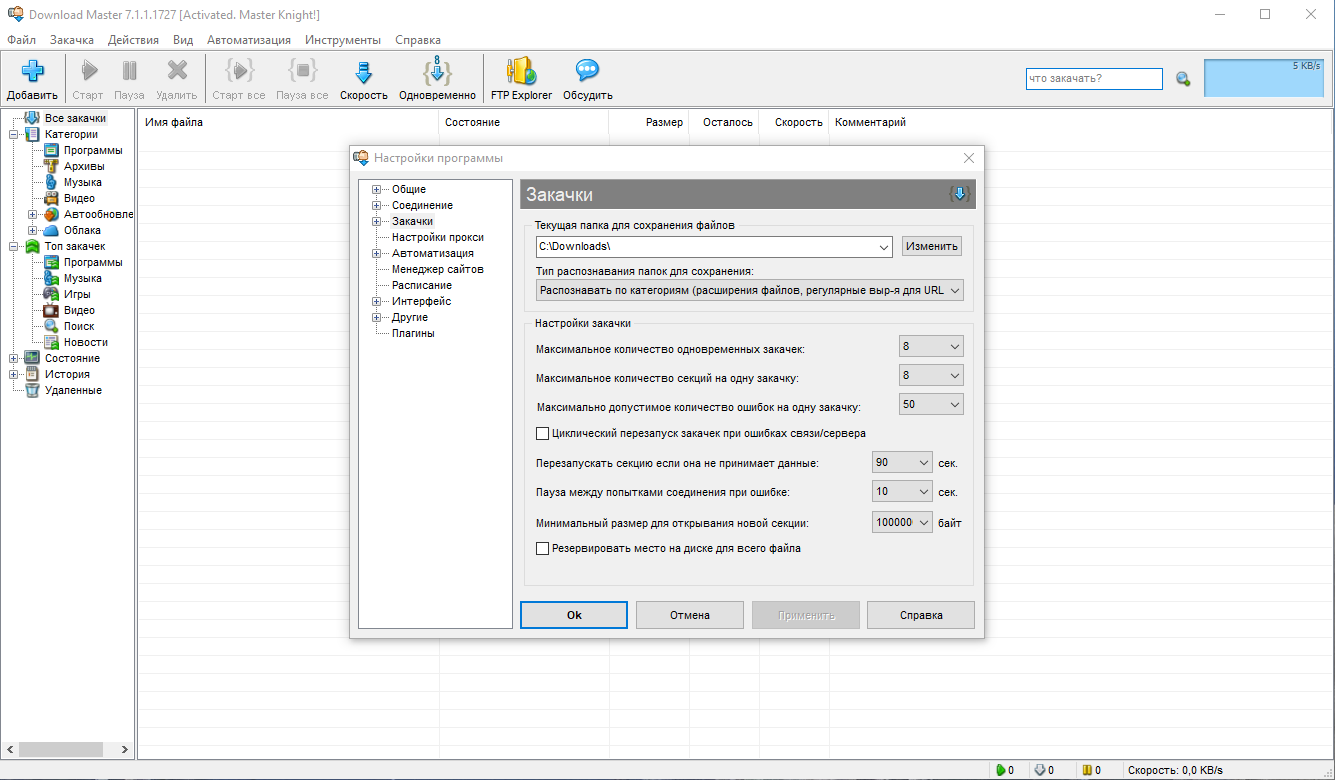The width and height of the screenshot is (1335, 780).
Task: Expand Автоматизация in settings tree
Action: [x=376, y=253]
